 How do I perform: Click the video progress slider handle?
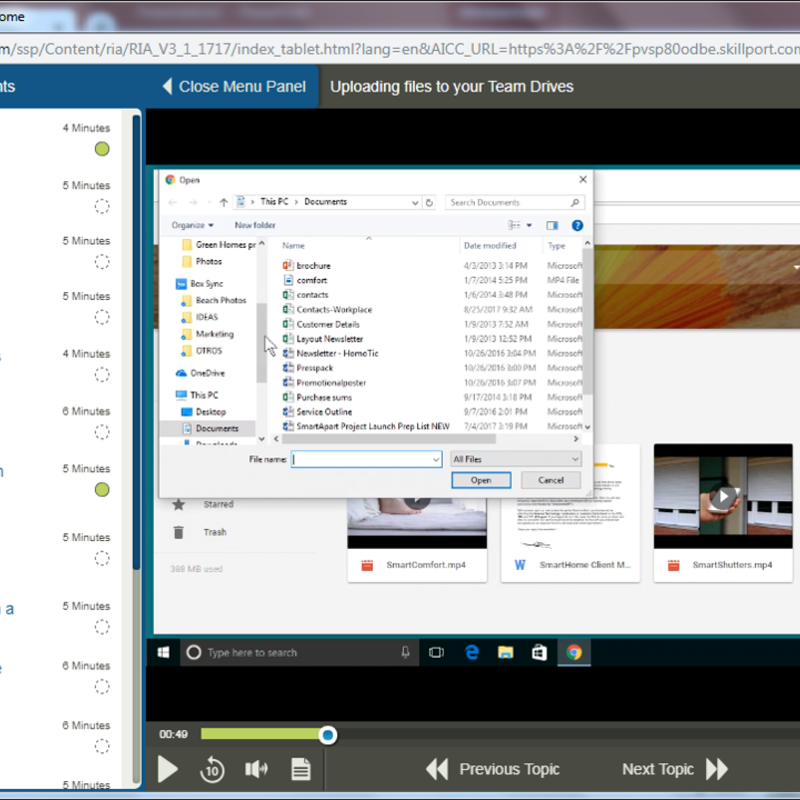(x=328, y=735)
